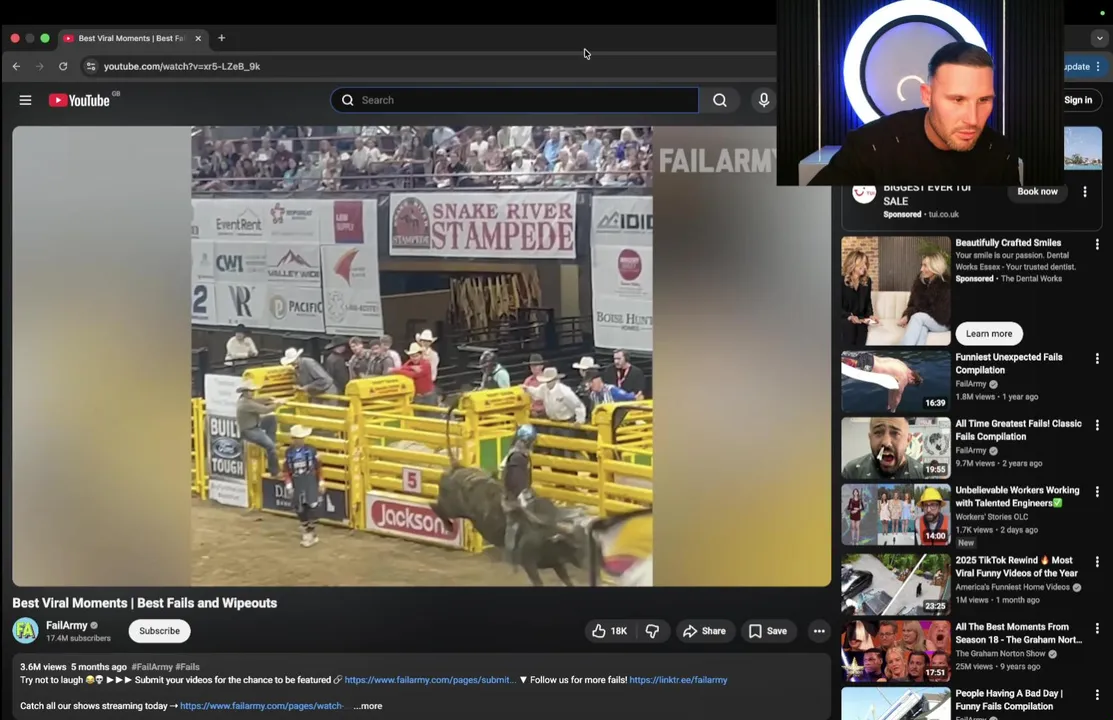Dislike the video with thumbs down

click(x=653, y=631)
